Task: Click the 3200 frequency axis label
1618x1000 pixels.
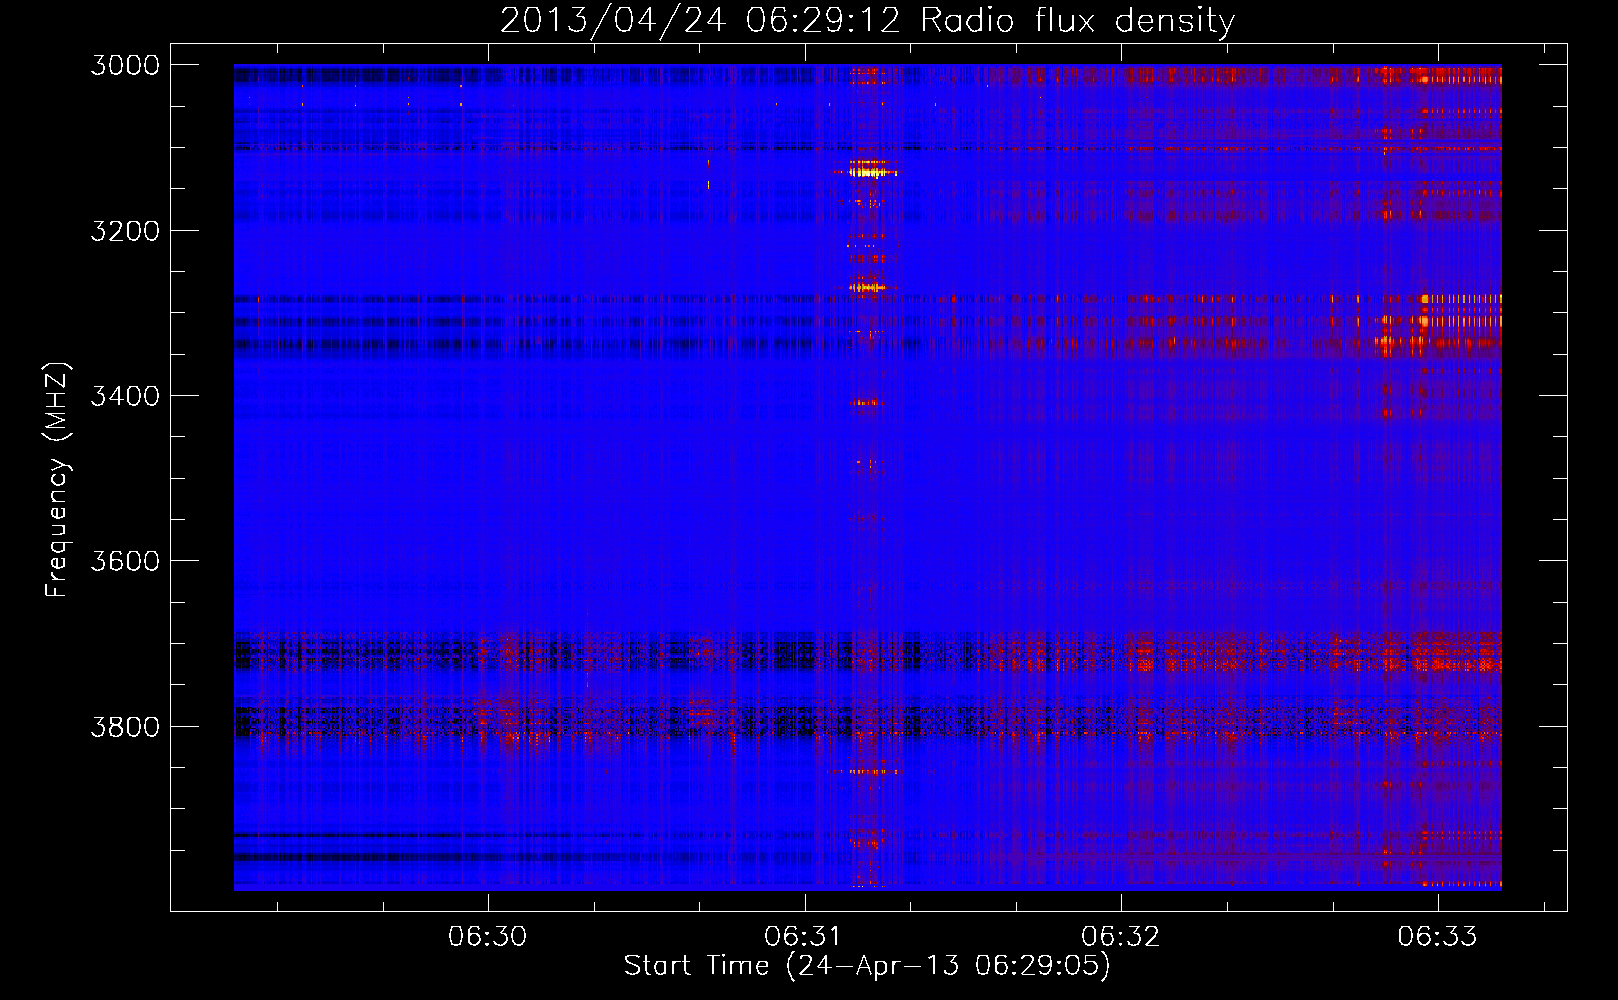Action: pos(125,231)
